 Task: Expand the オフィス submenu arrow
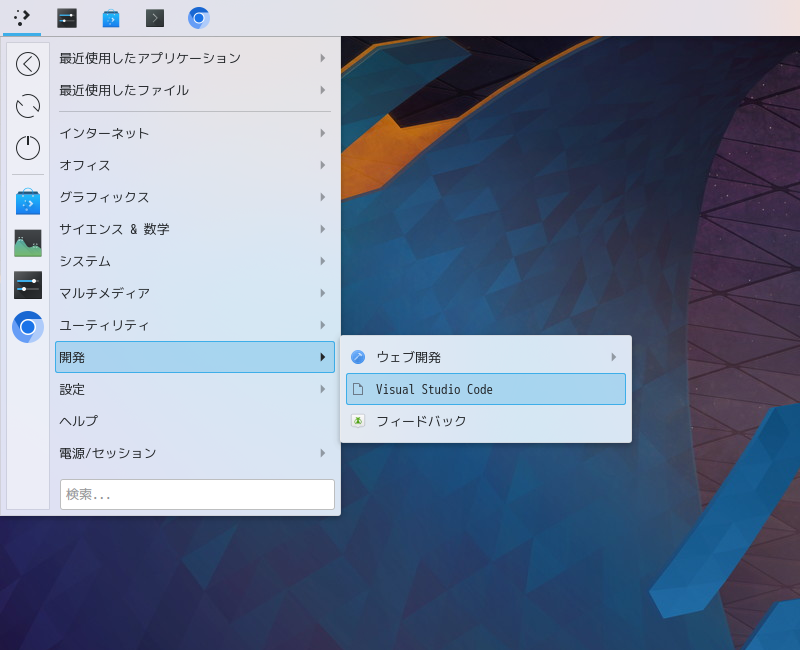coord(322,165)
